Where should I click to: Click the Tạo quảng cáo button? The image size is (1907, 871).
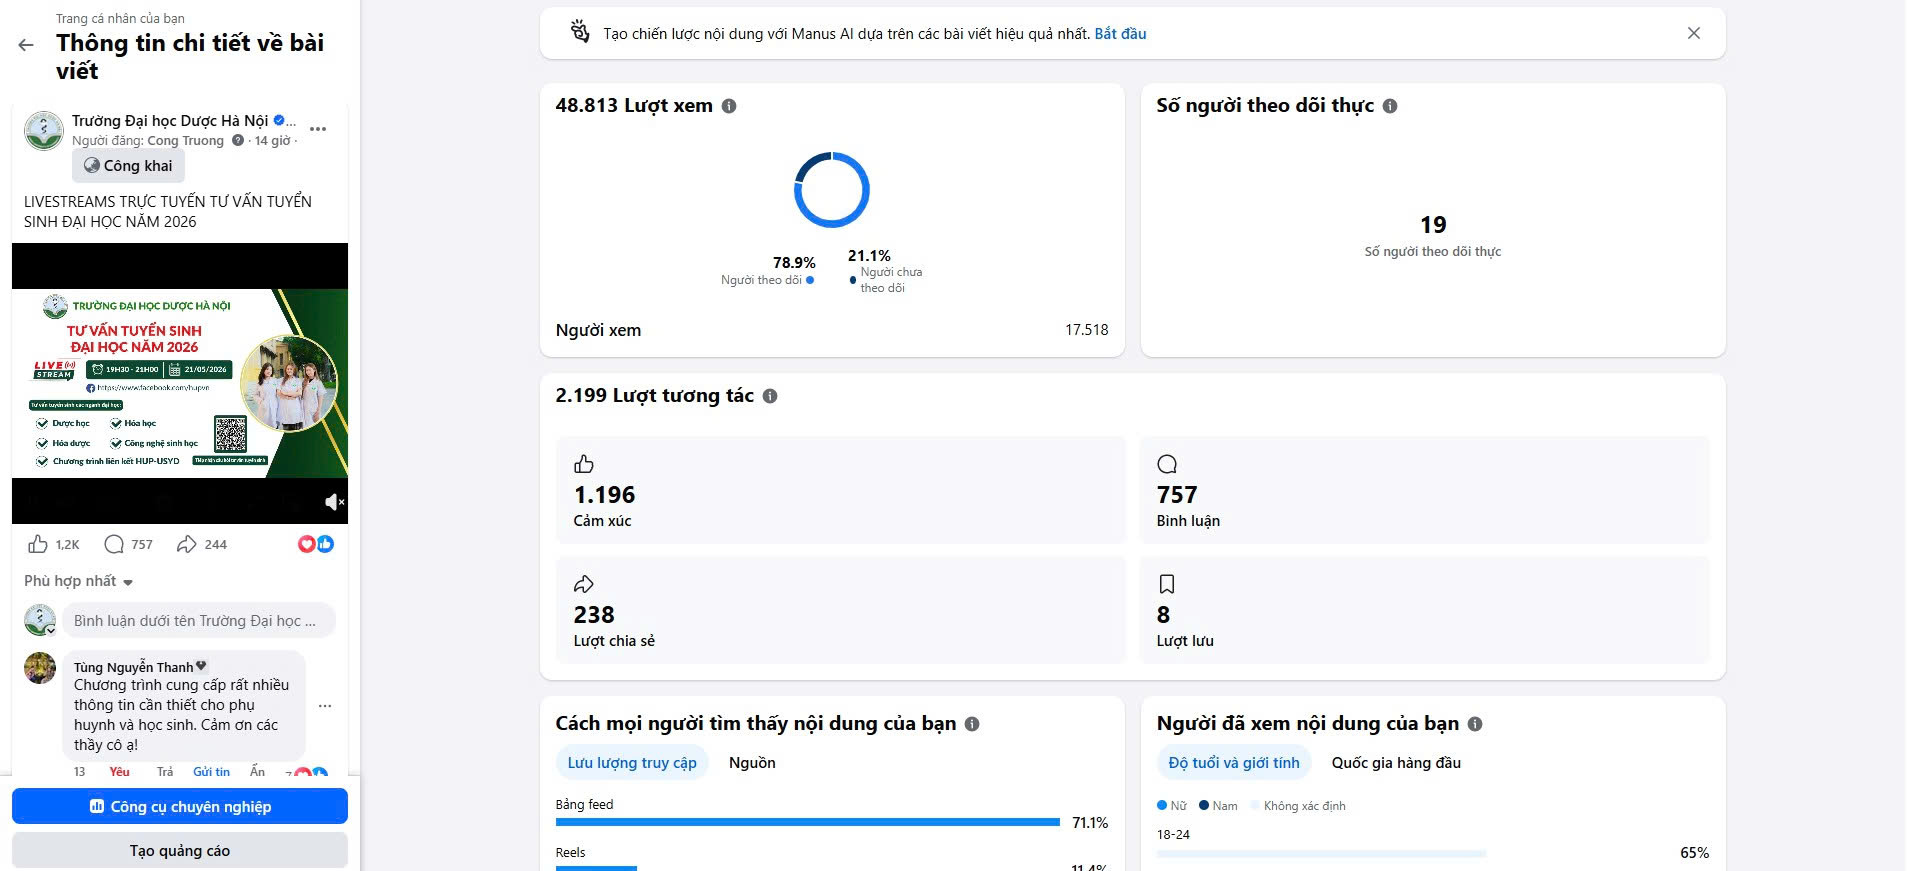pos(180,850)
